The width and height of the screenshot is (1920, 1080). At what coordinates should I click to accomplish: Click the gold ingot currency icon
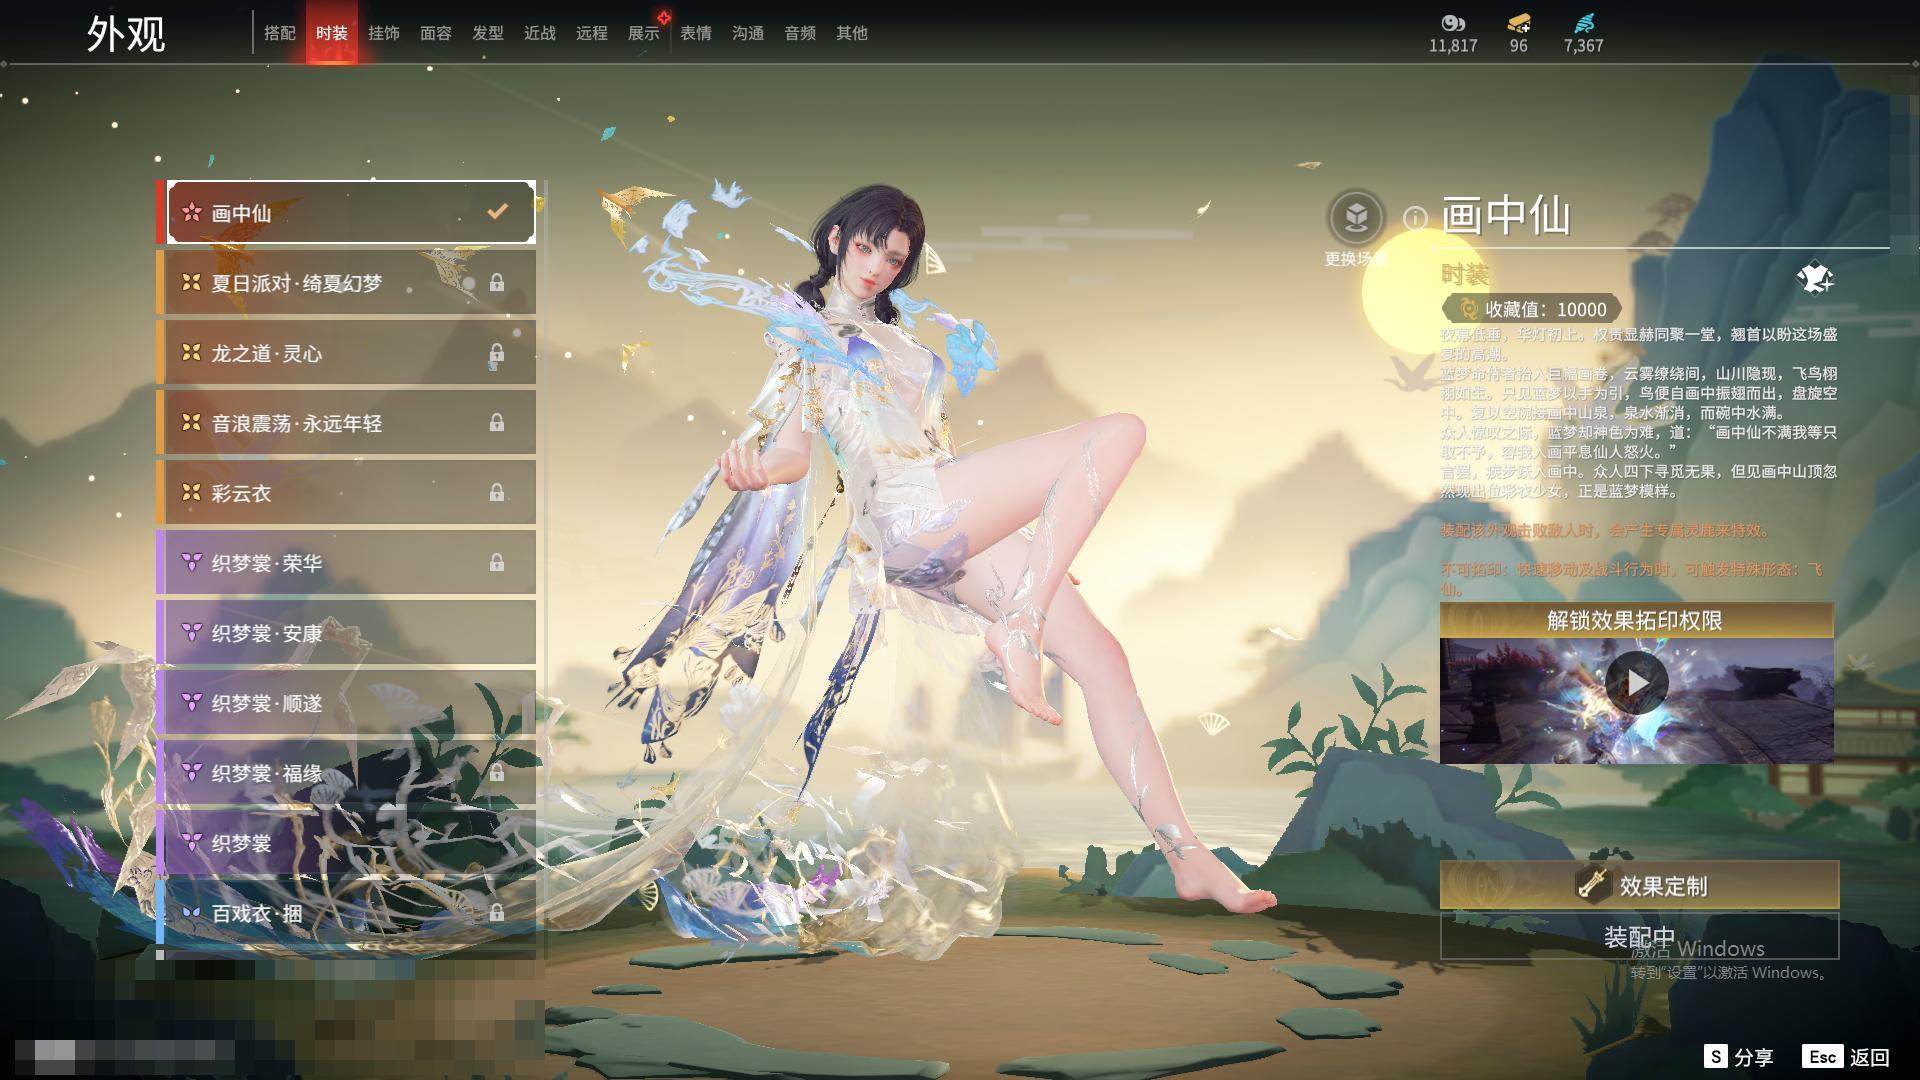[x=1518, y=23]
